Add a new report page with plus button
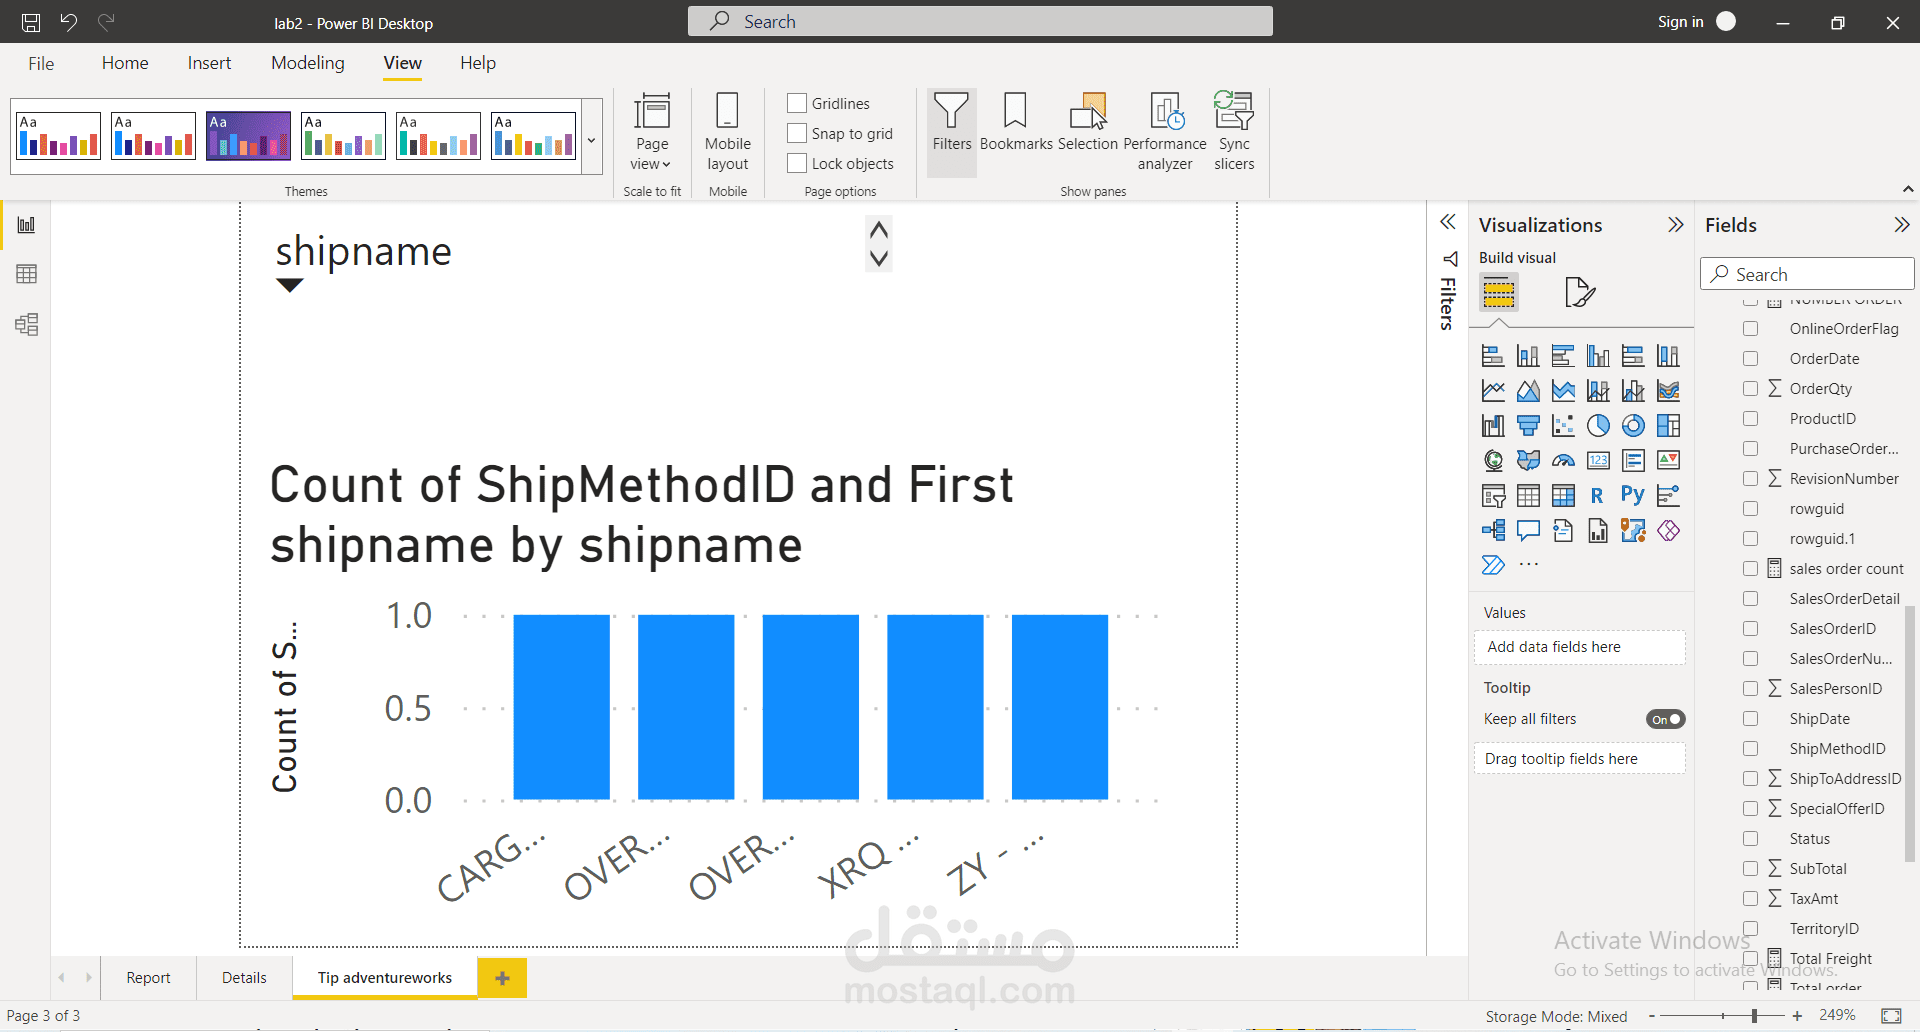 point(502,977)
